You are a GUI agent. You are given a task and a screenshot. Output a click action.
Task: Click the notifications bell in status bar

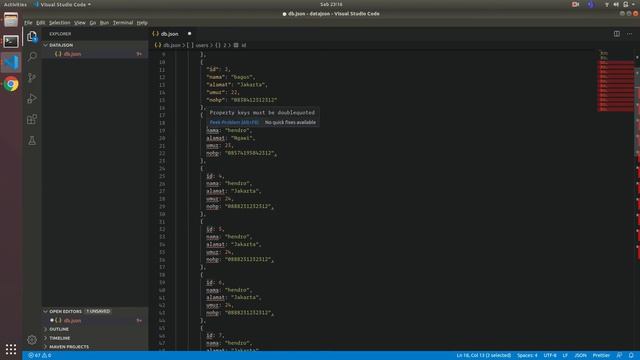click(631, 356)
